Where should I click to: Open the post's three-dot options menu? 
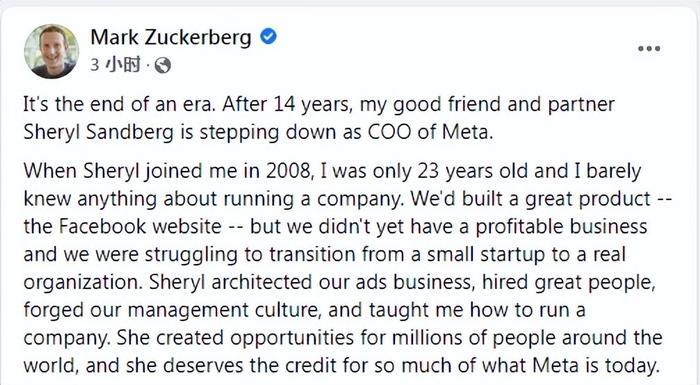(x=649, y=49)
